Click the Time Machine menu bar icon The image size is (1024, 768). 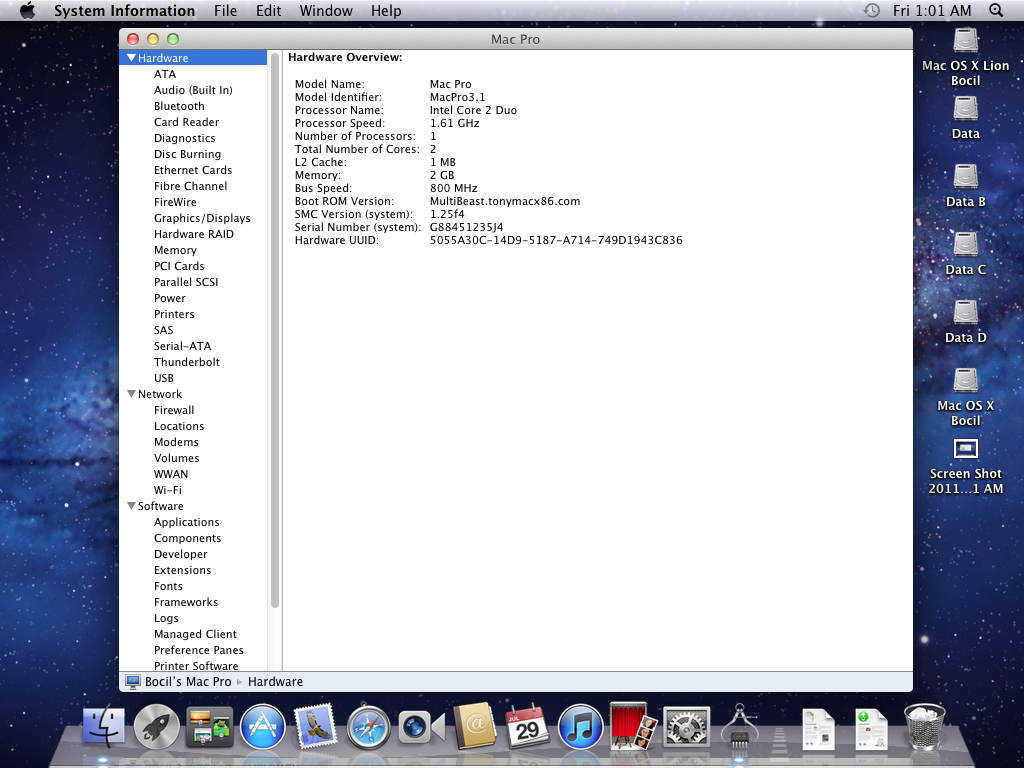coord(872,10)
